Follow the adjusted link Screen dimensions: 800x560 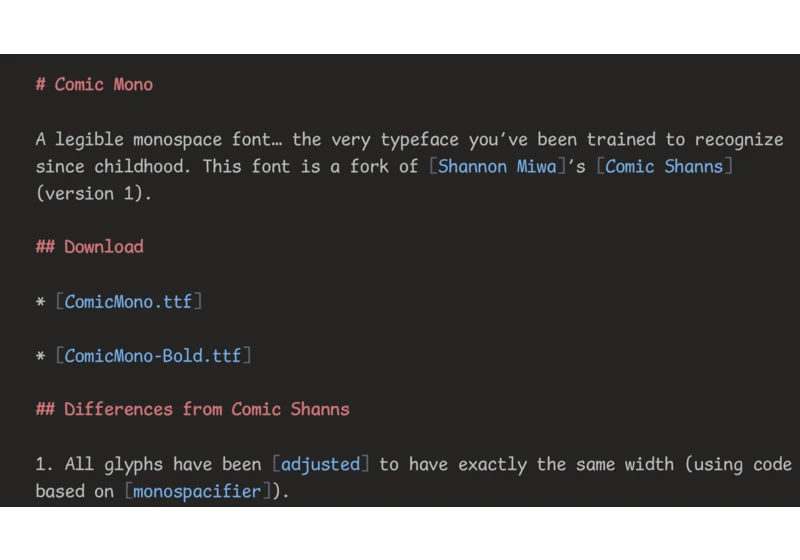tap(320, 464)
